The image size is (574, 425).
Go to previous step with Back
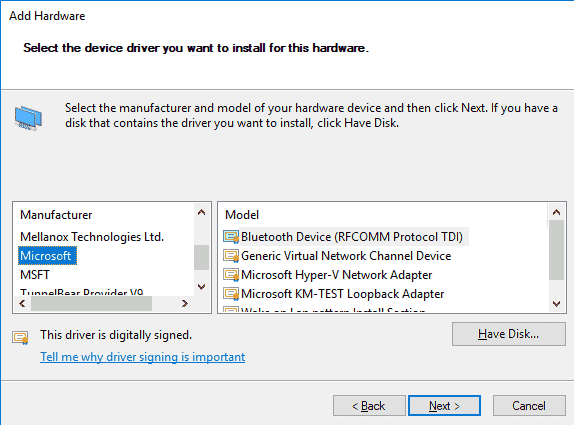click(369, 406)
